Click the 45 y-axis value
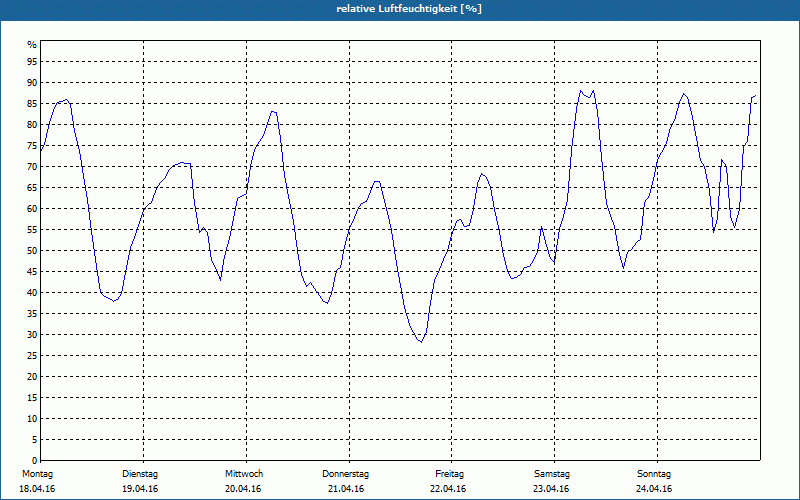The width and height of the screenshot is (800, 500). (32, 271)
